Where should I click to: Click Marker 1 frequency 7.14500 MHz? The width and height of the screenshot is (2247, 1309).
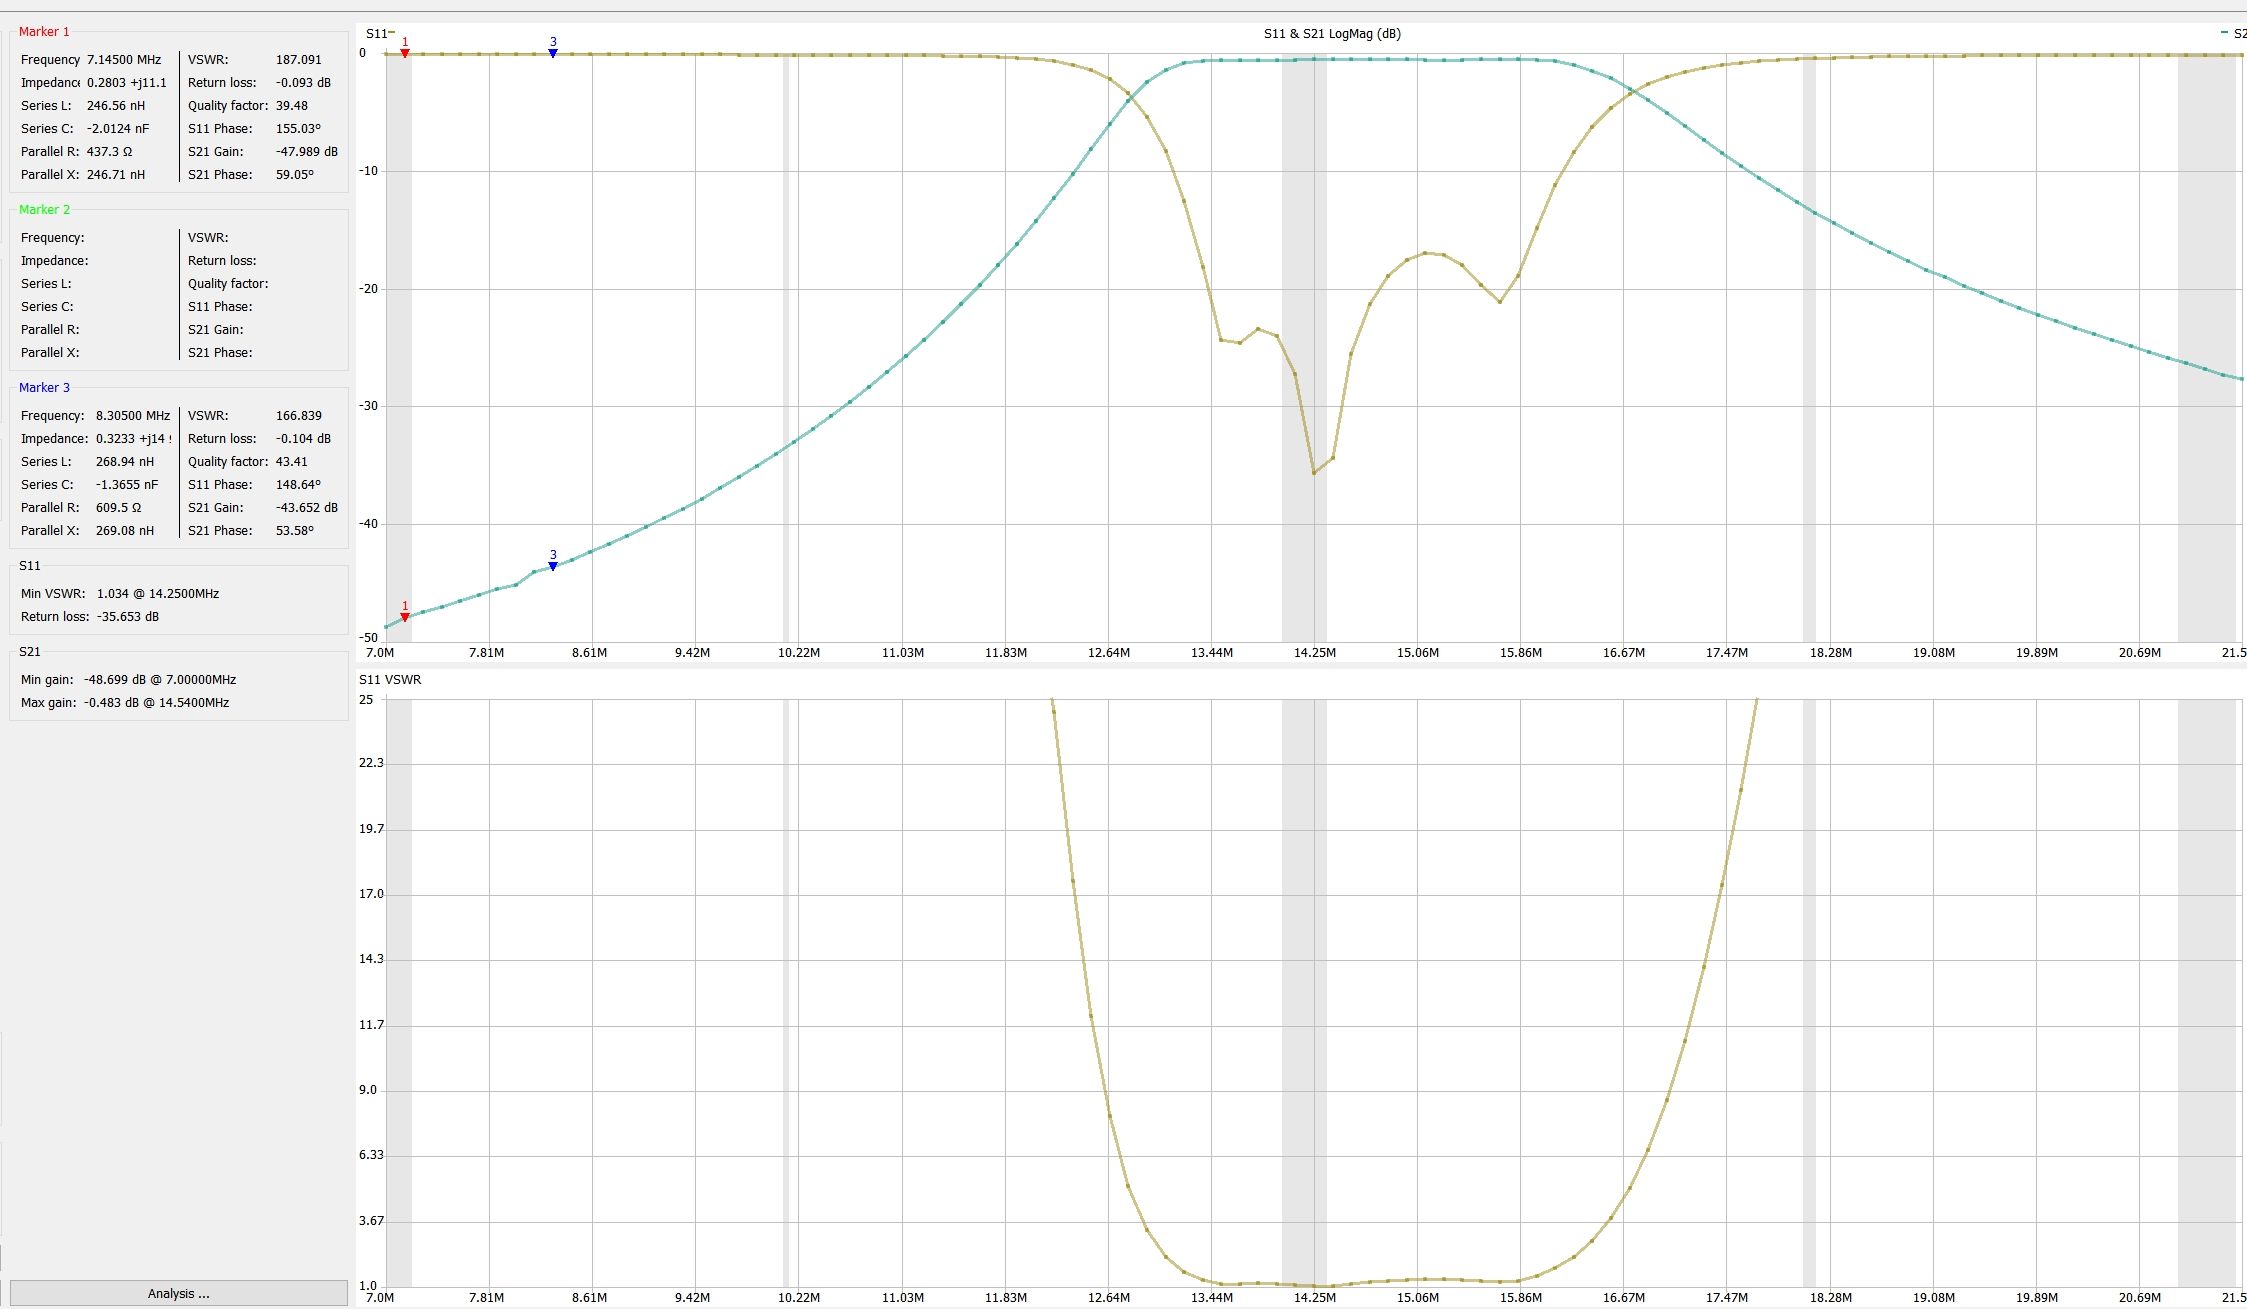point(124,60)
